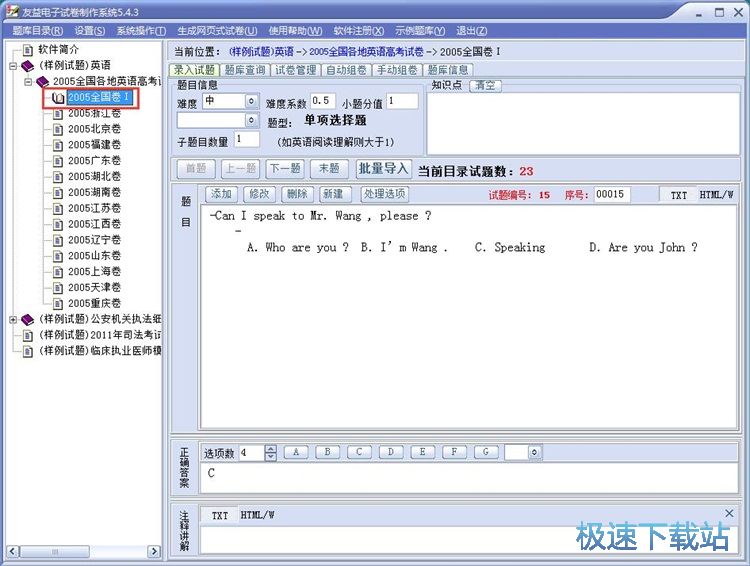The width and height of the screenshot is (750, 566).
Task: Switch to the 题库查询 tab
Action: (x=245, y=70)
